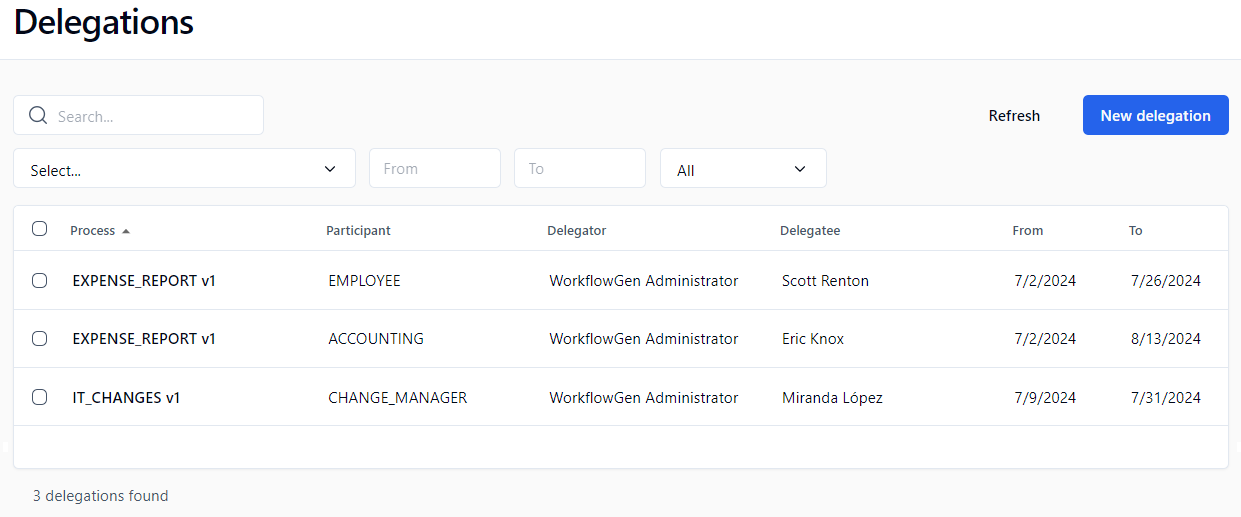The width and height of the screenshot is (1241, 517).
Task: Click the search magnifier icon
Action: 38,115
